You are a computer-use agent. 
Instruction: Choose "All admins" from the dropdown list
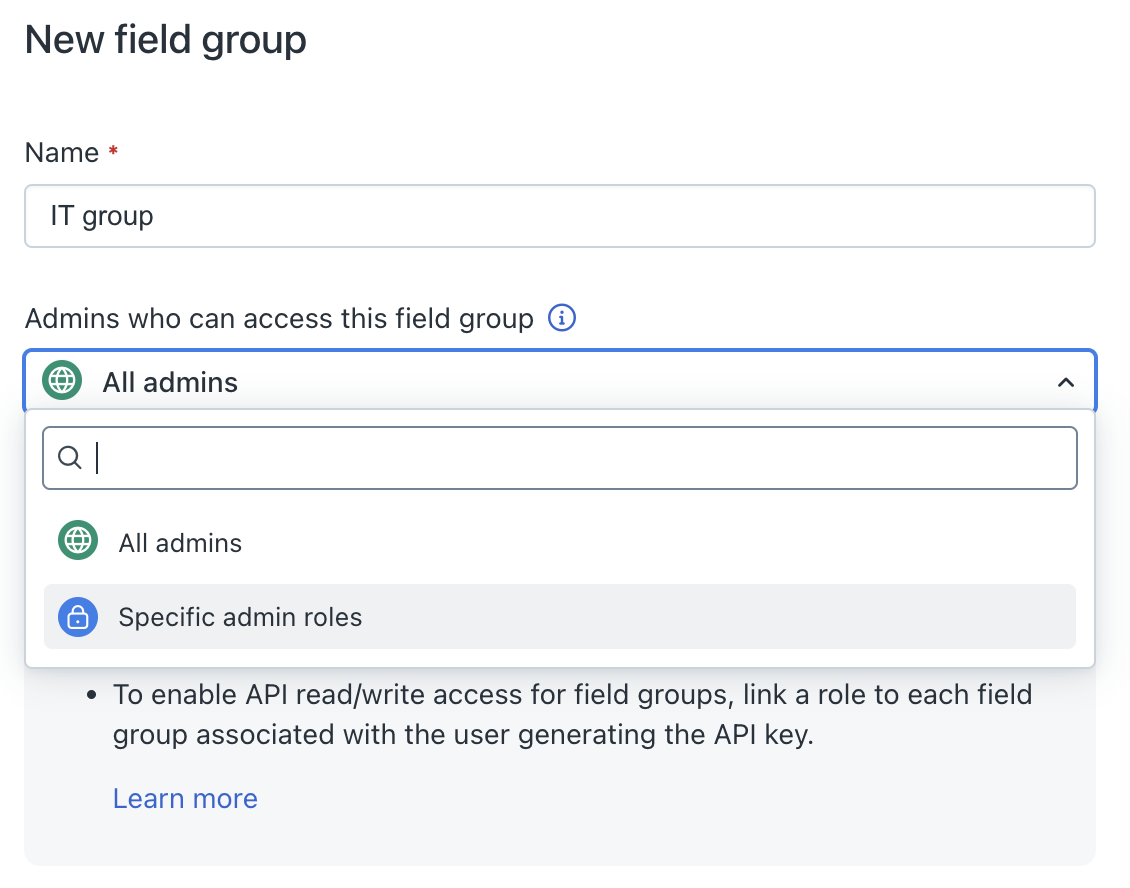click(x=180, y=543)
